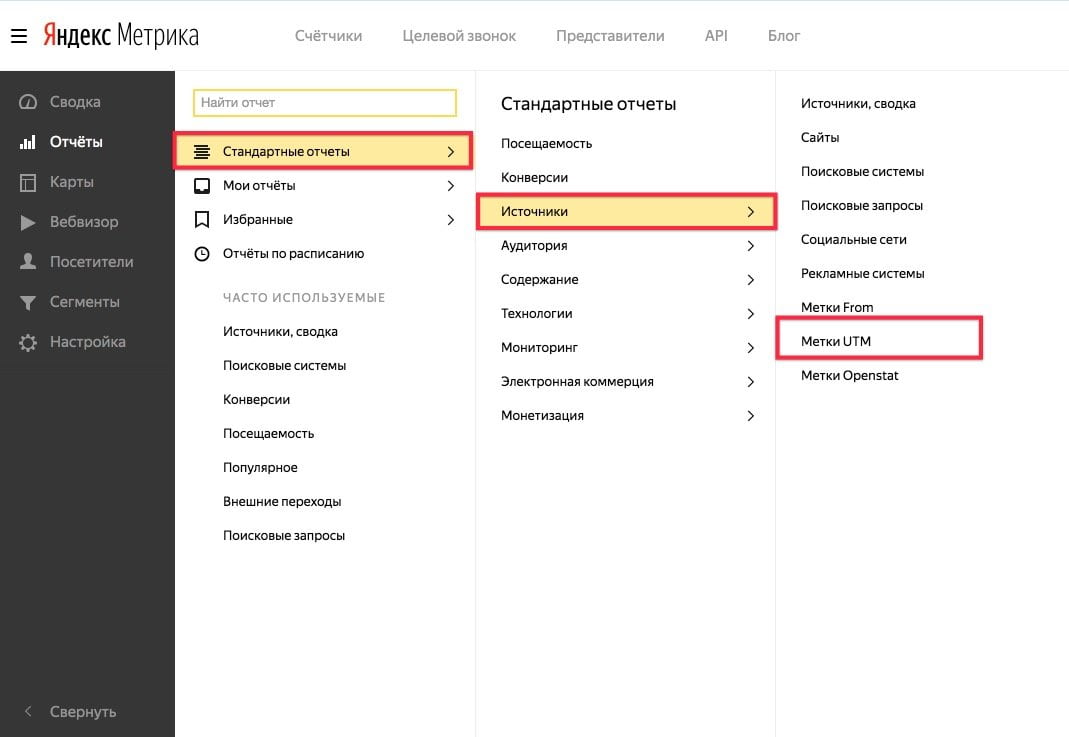Open Сегменты from sidebar
This screenshot has height=737, width=1069.
pyautogui.click(x=84, y=302)
